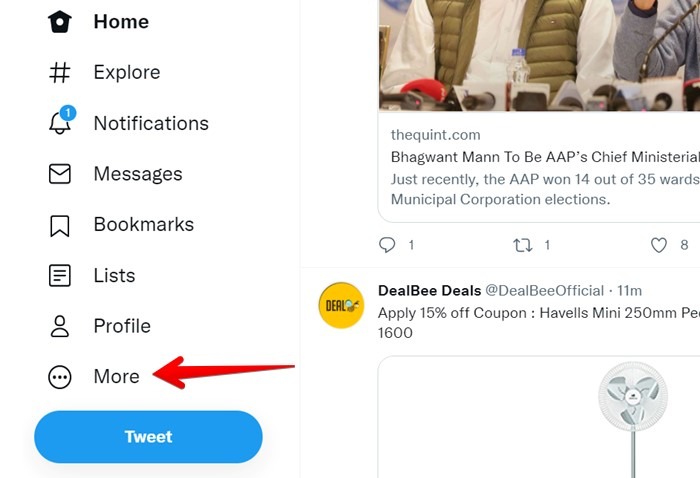Open Messages envelope icon
700x478 pixels.
coord(60,174)
